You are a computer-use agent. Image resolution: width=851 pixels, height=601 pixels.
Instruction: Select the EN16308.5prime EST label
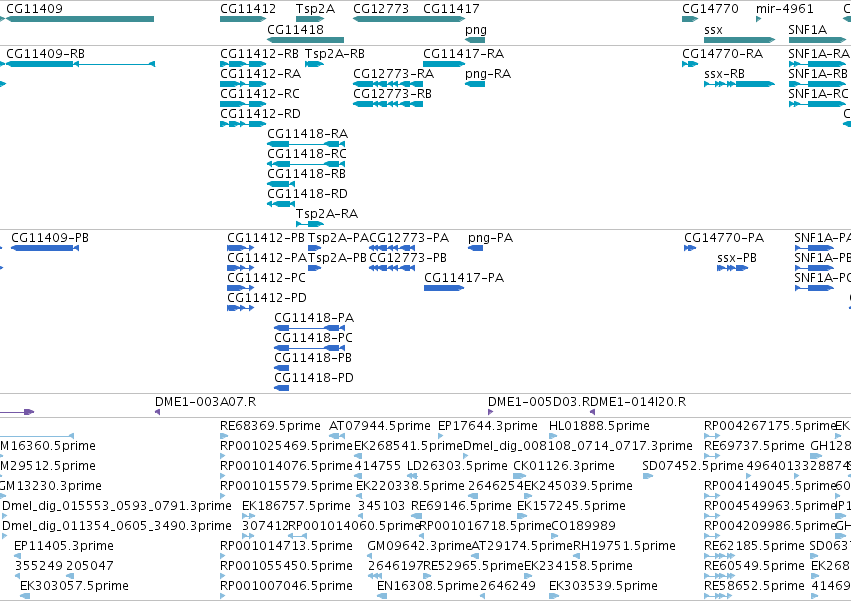pyautogui.click(x=428, y=586)
